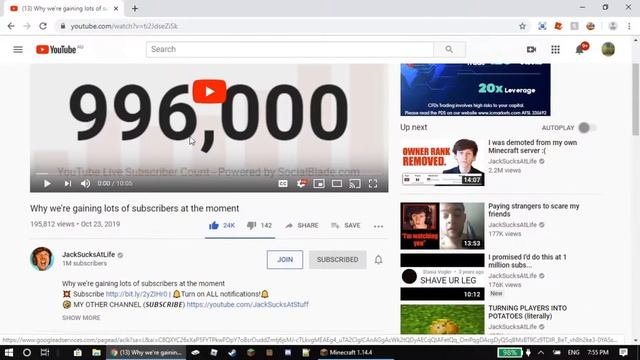Close the YouTube browser tab
Image resolution: width=640 pixels, height=360 pixels.
click(x=116, y=9)
